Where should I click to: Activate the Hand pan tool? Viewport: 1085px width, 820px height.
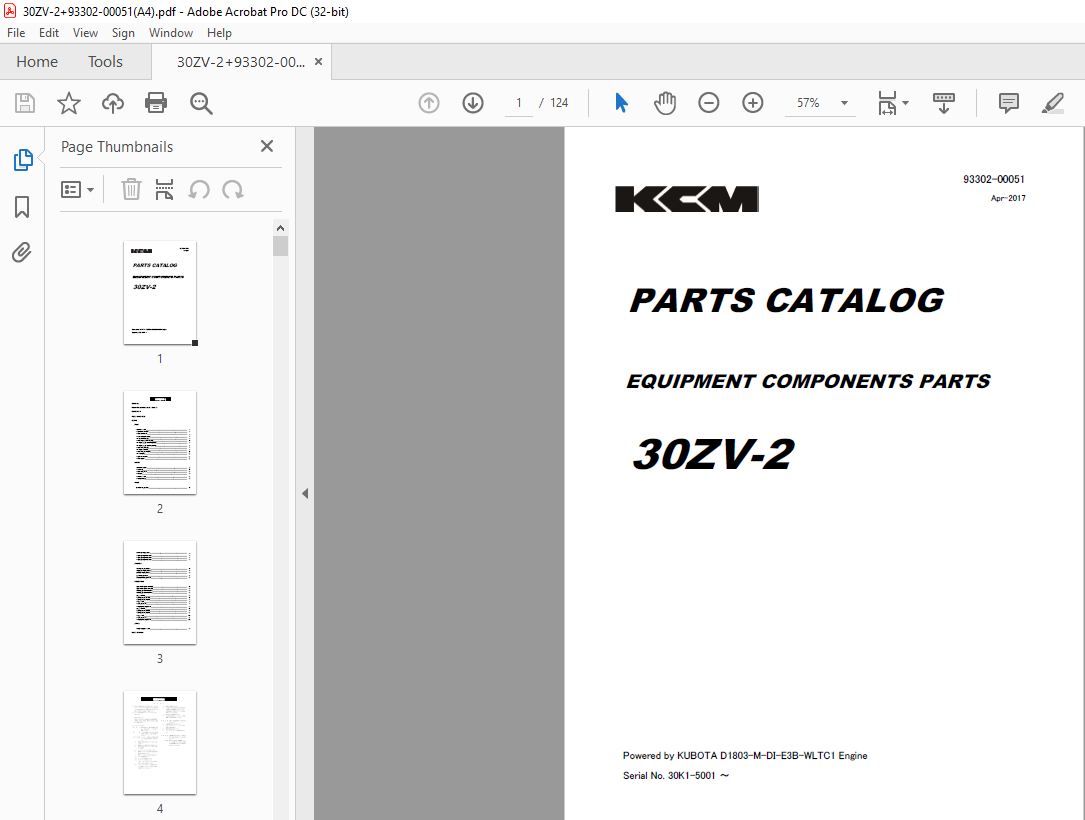[x=665, y=103]
